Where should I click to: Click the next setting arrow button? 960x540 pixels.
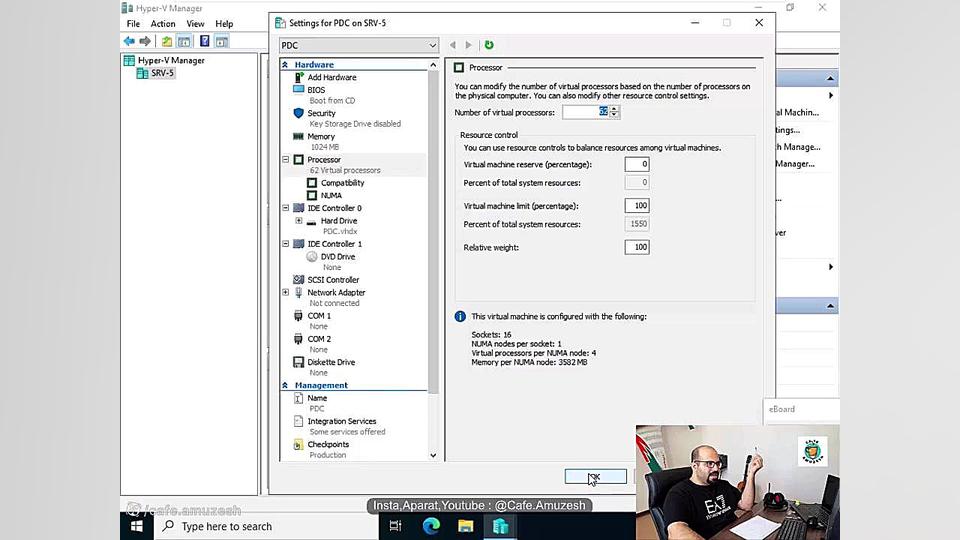pos(468,45)
